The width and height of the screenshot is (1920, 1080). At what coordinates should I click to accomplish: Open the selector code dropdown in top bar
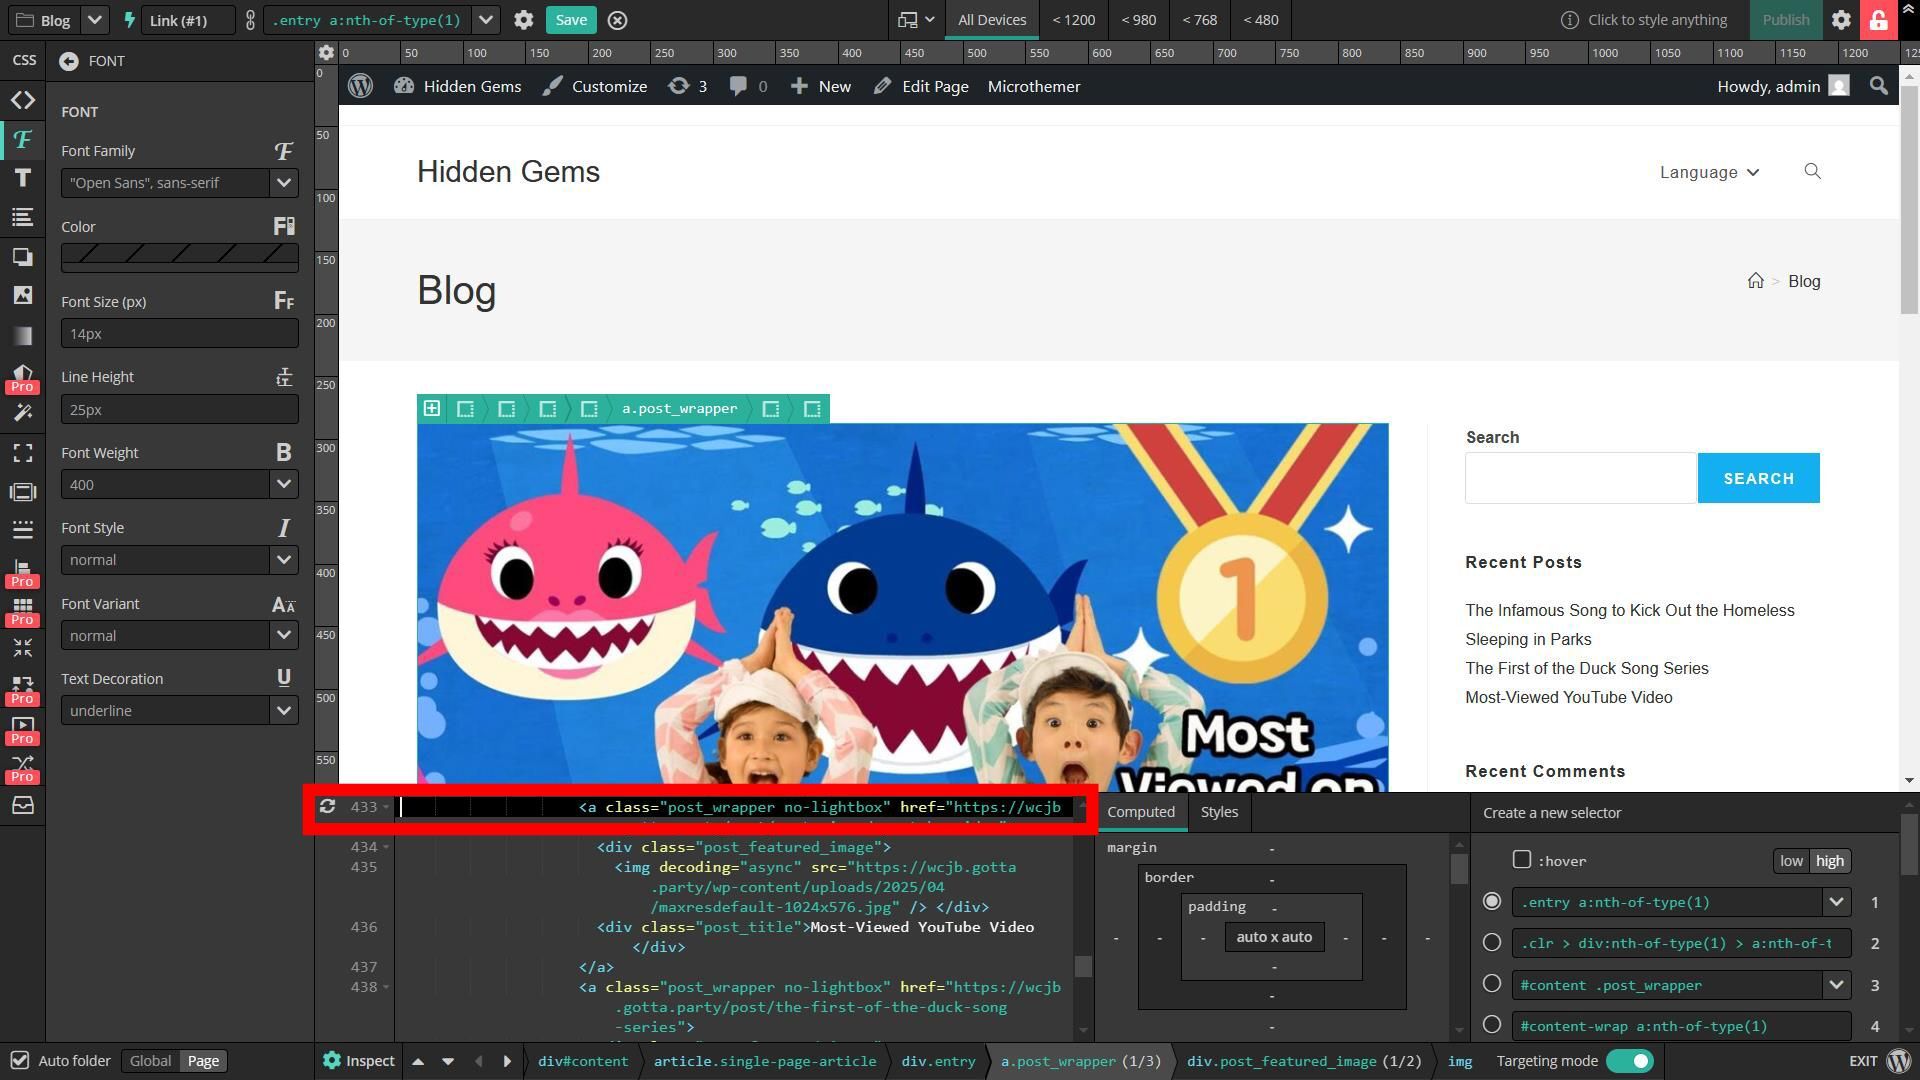(486, 20)
